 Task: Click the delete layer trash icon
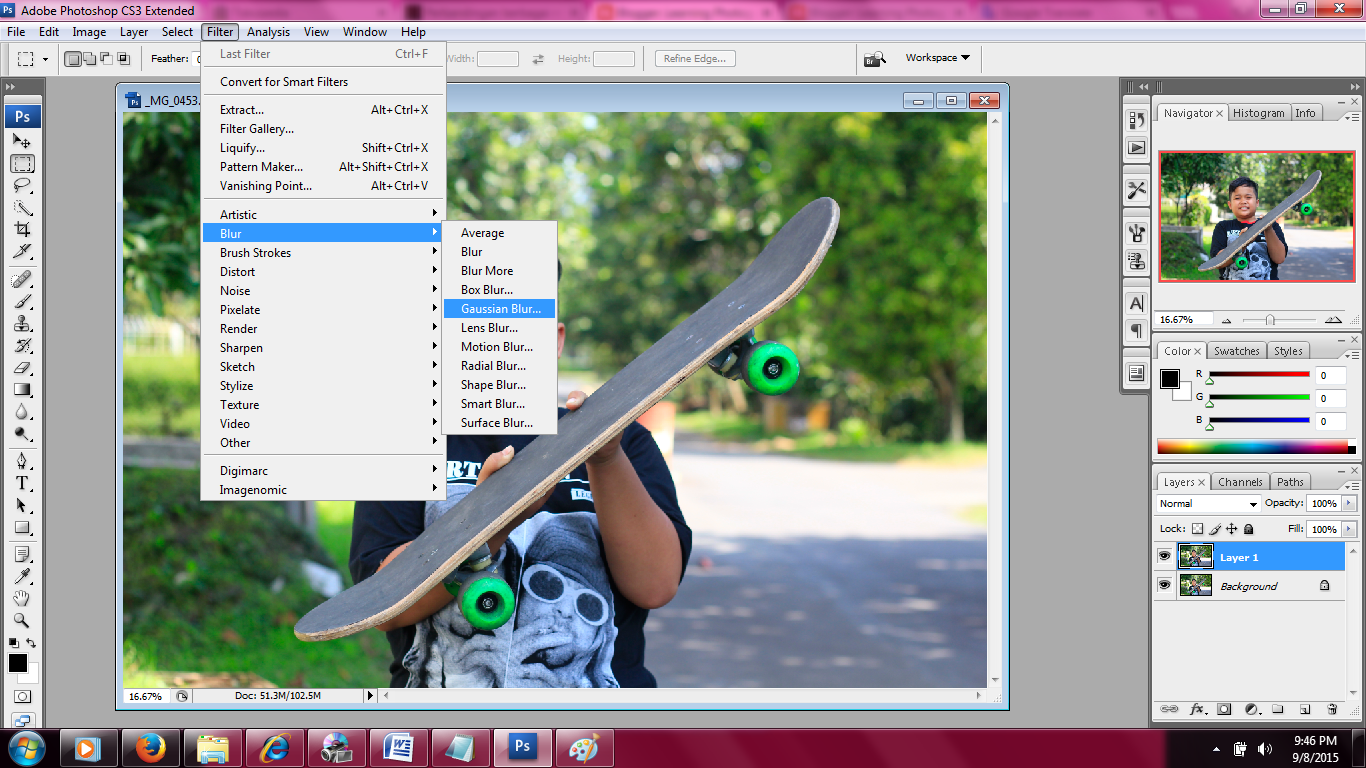coord(1332,709)
